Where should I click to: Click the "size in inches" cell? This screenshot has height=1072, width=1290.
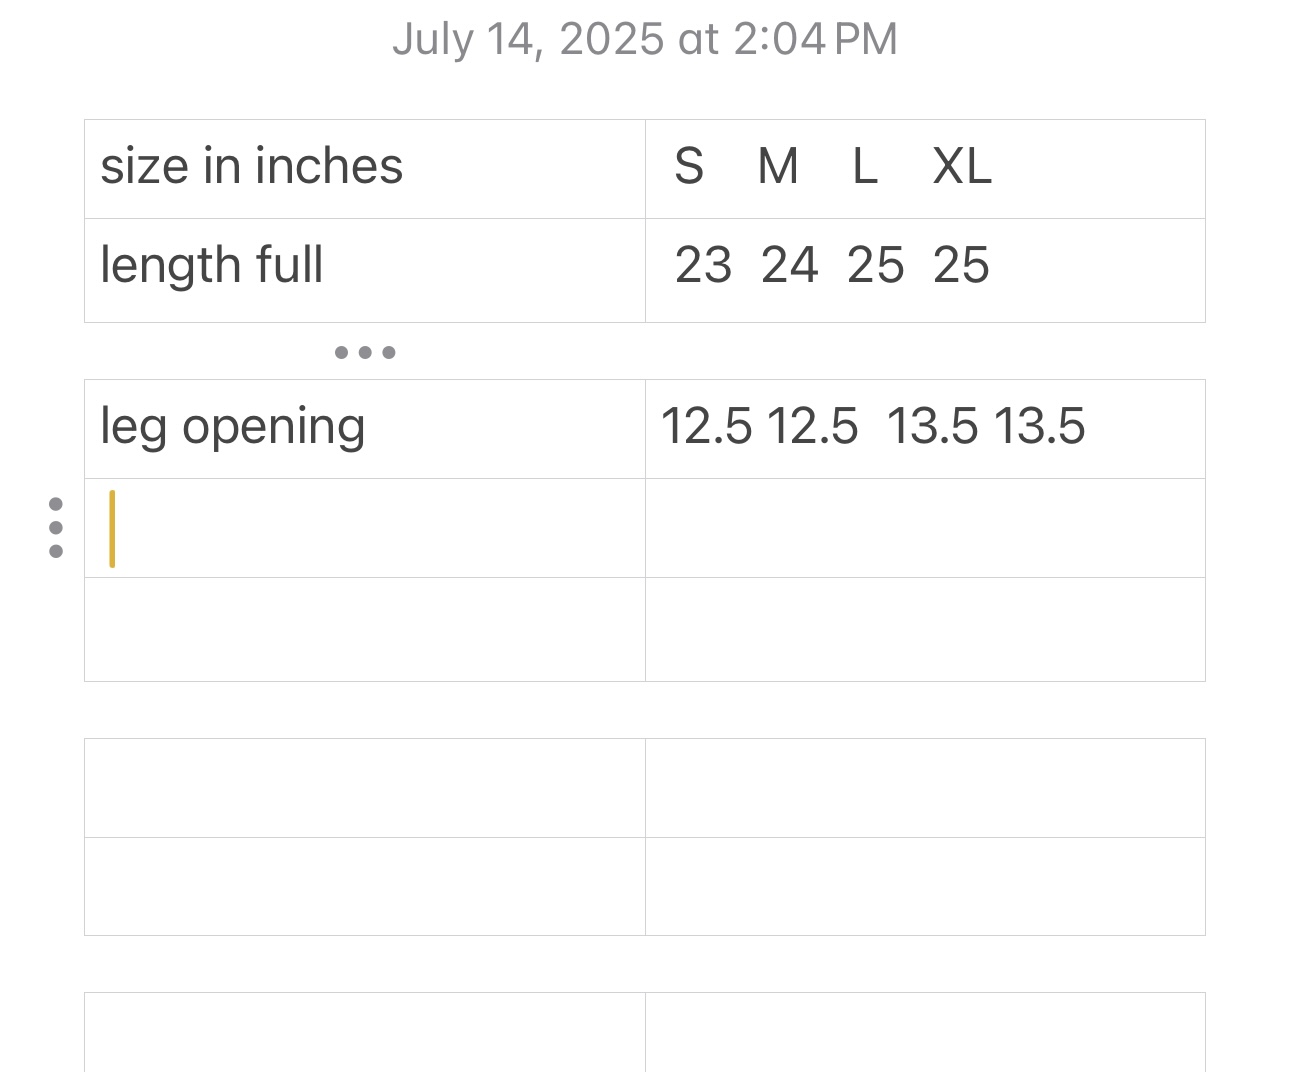[x=364, y=168]
